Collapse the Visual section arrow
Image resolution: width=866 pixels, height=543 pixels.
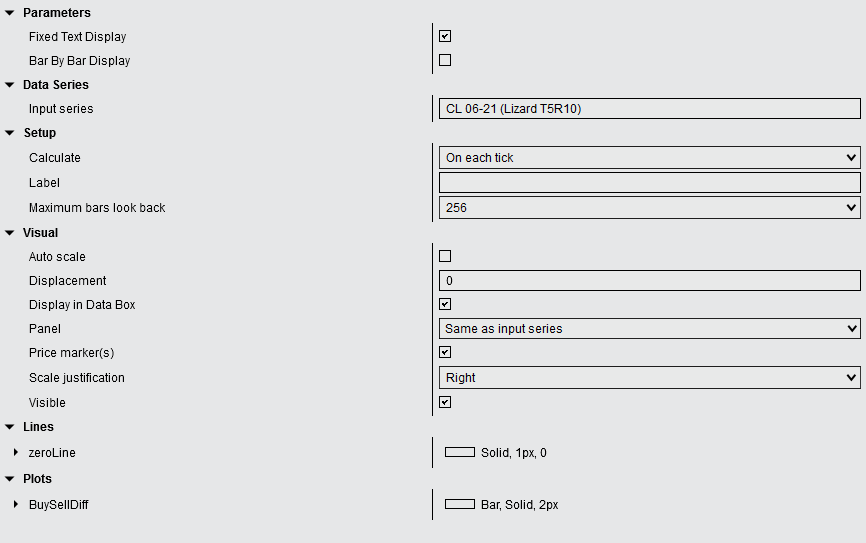[9, 233]
